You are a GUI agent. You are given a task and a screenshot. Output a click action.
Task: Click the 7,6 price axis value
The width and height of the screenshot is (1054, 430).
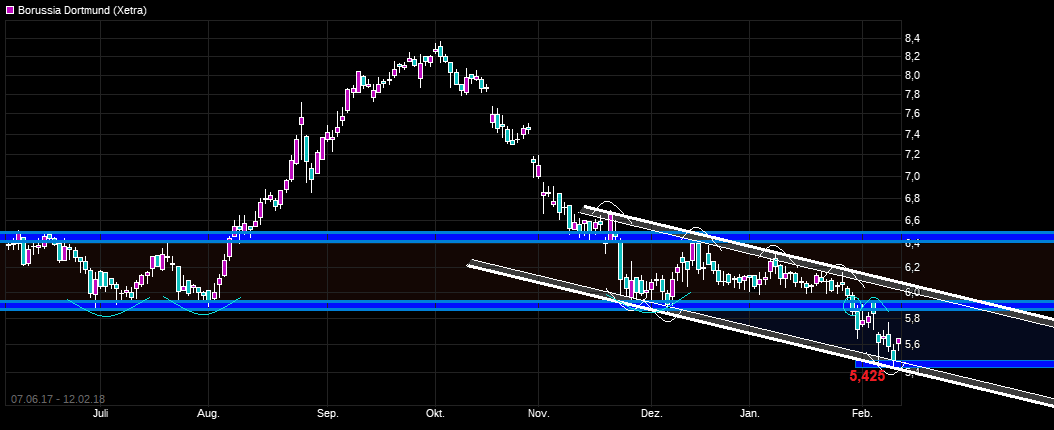pos(912,114)
